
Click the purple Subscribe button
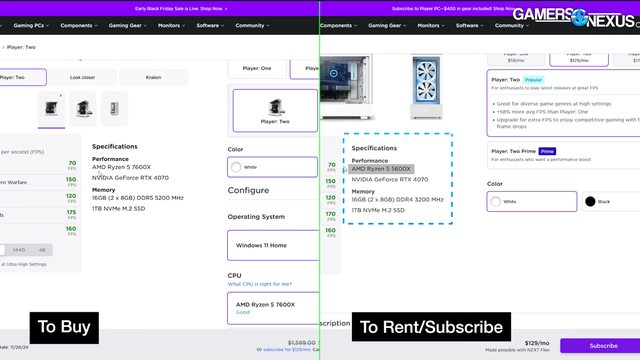(600, 346)
